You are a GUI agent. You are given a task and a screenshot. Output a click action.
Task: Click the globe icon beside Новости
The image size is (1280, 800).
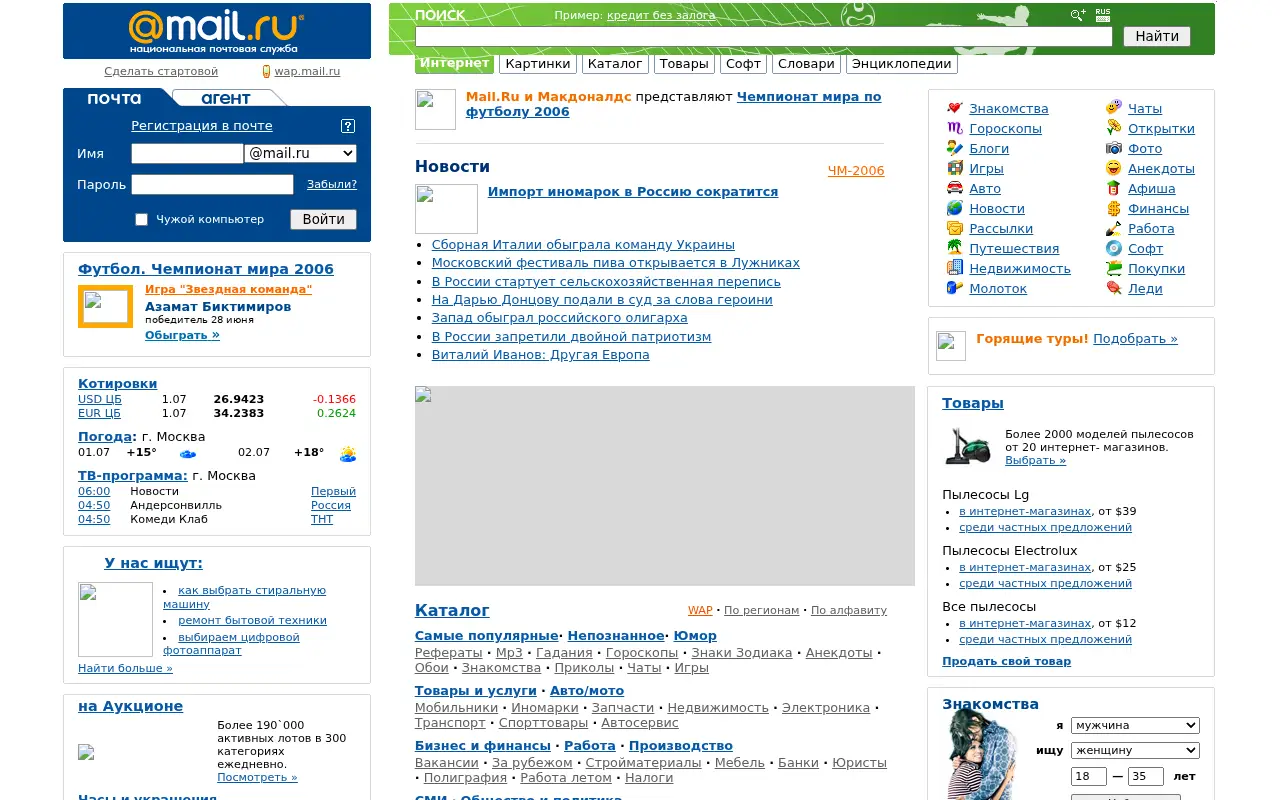pos(954,208)
